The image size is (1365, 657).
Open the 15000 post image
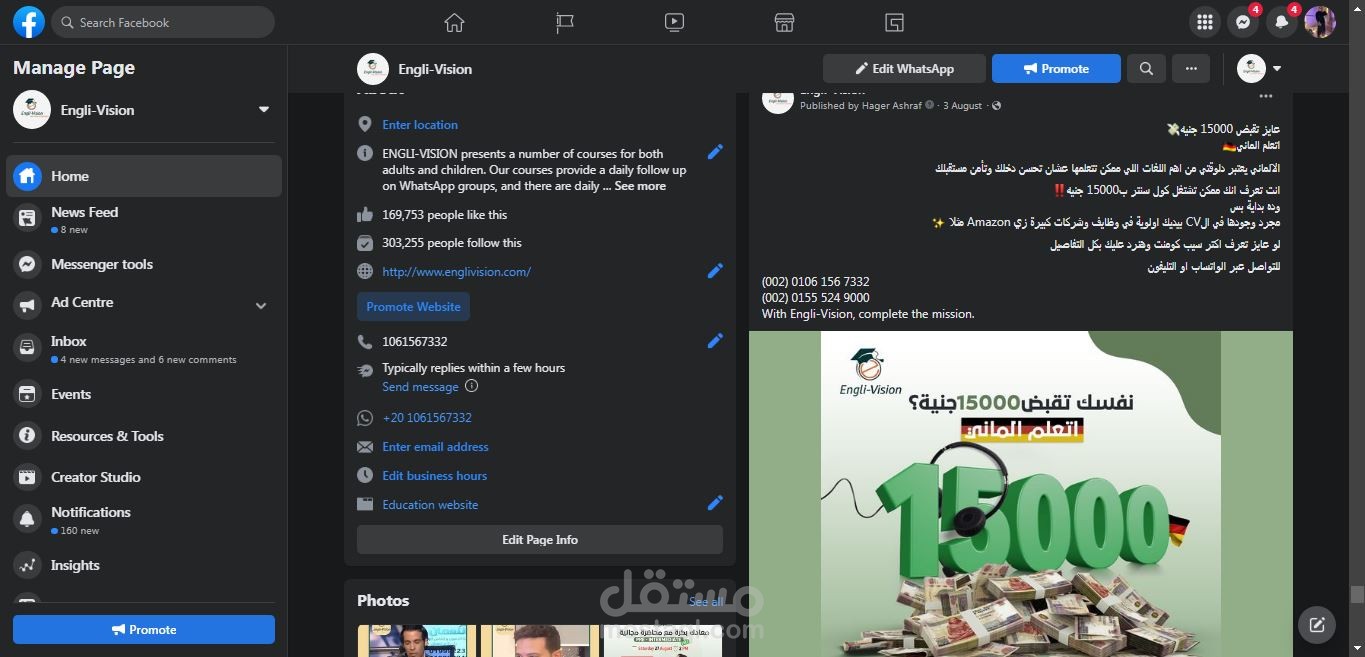point(1020,494)
